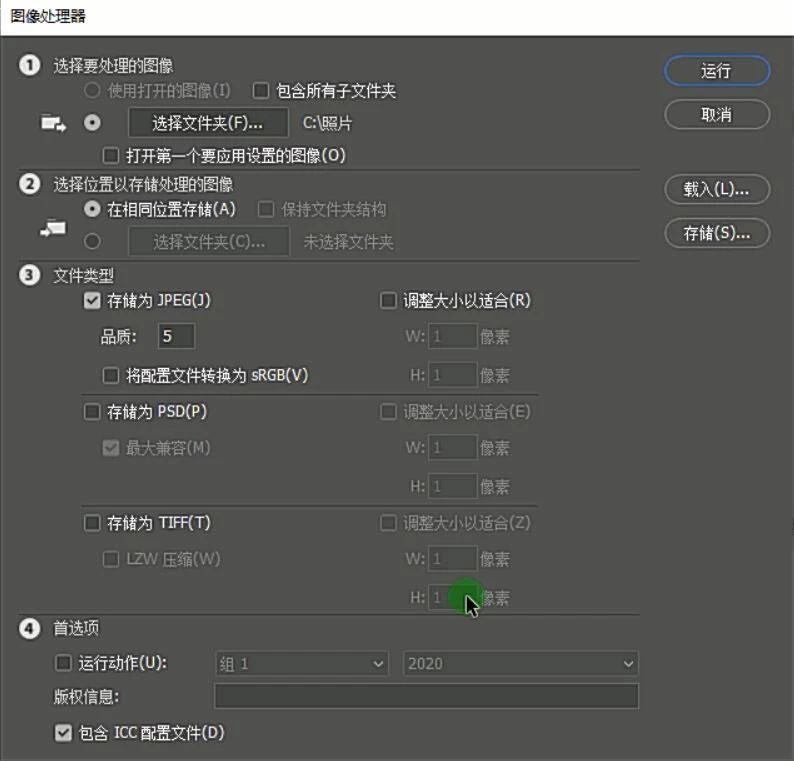Uncheck 包含 ICC 配置文件(D)
794x761 pixels.
63,733
